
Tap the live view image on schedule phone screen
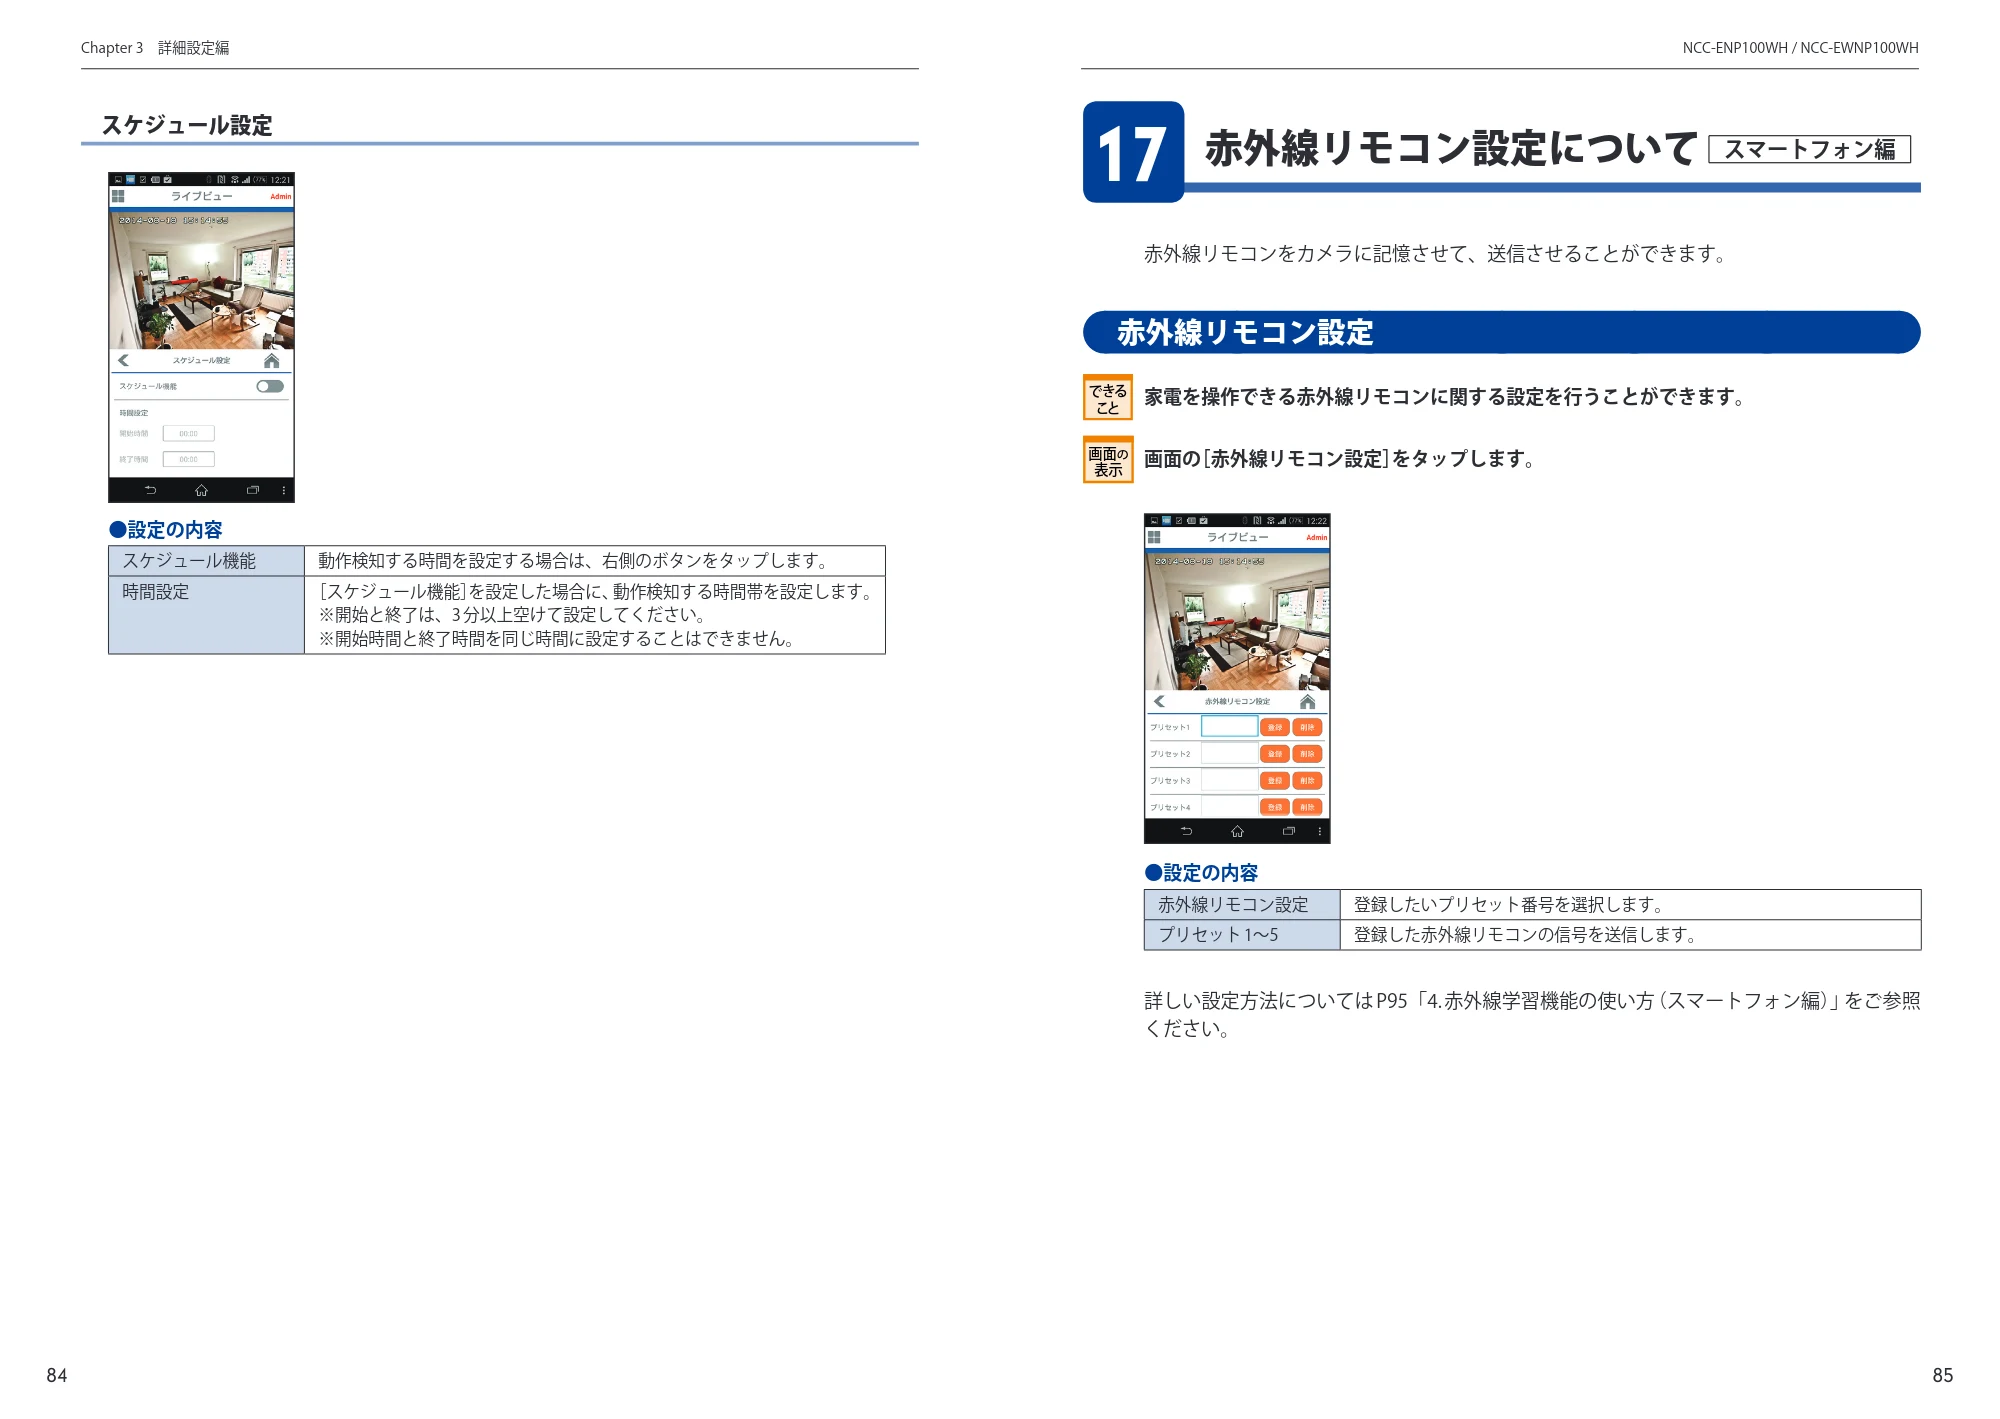(x=201, y=279)
